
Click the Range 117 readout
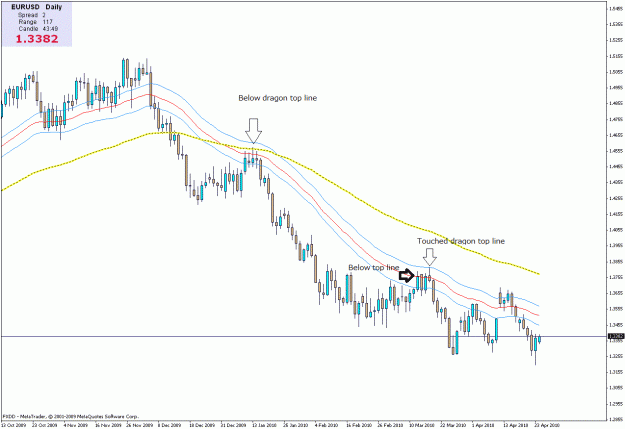pos(35,22)
